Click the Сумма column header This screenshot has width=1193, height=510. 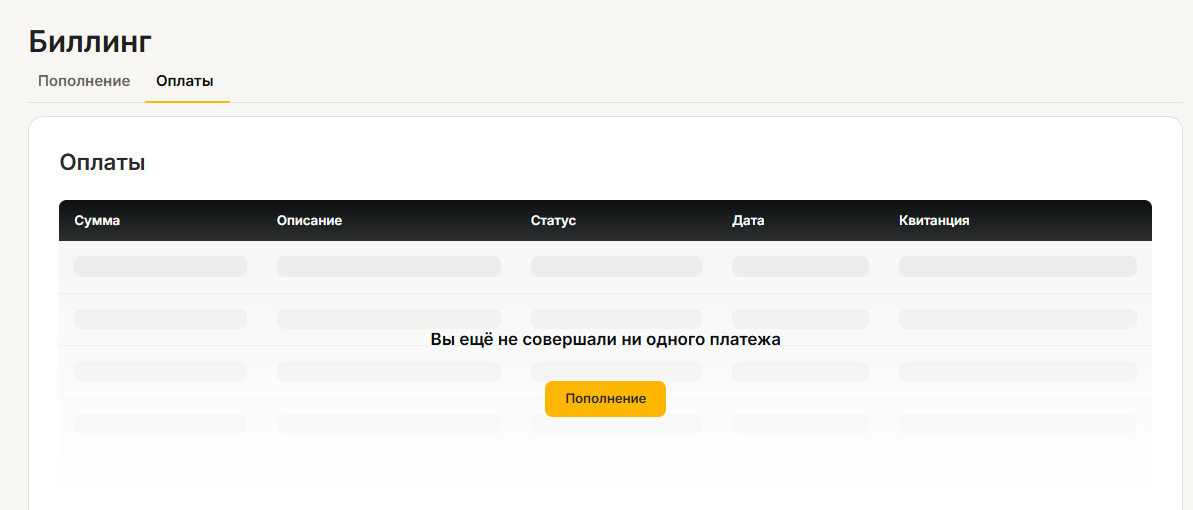point(97,220)
